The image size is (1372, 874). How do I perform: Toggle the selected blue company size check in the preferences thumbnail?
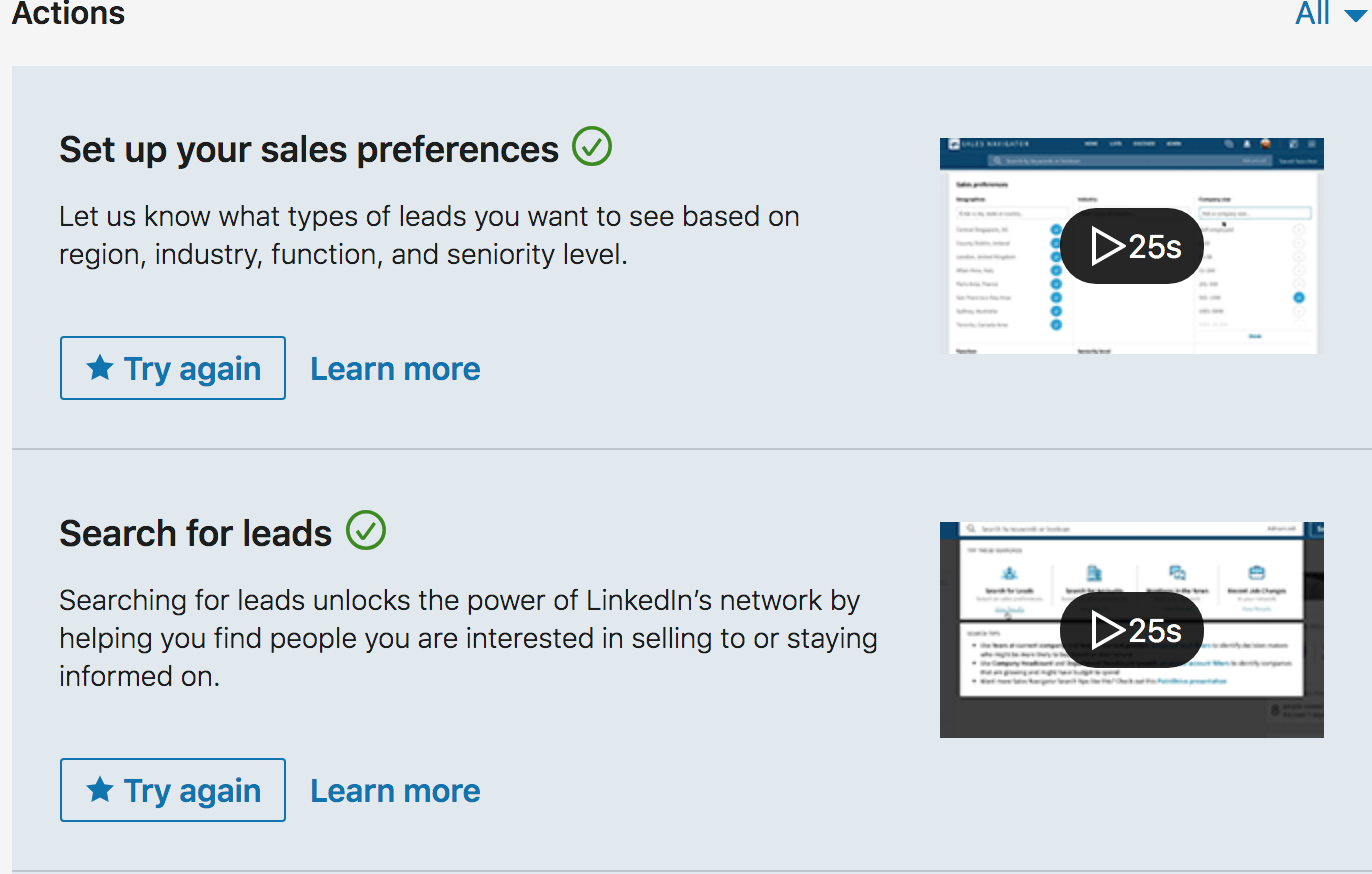1298,297
